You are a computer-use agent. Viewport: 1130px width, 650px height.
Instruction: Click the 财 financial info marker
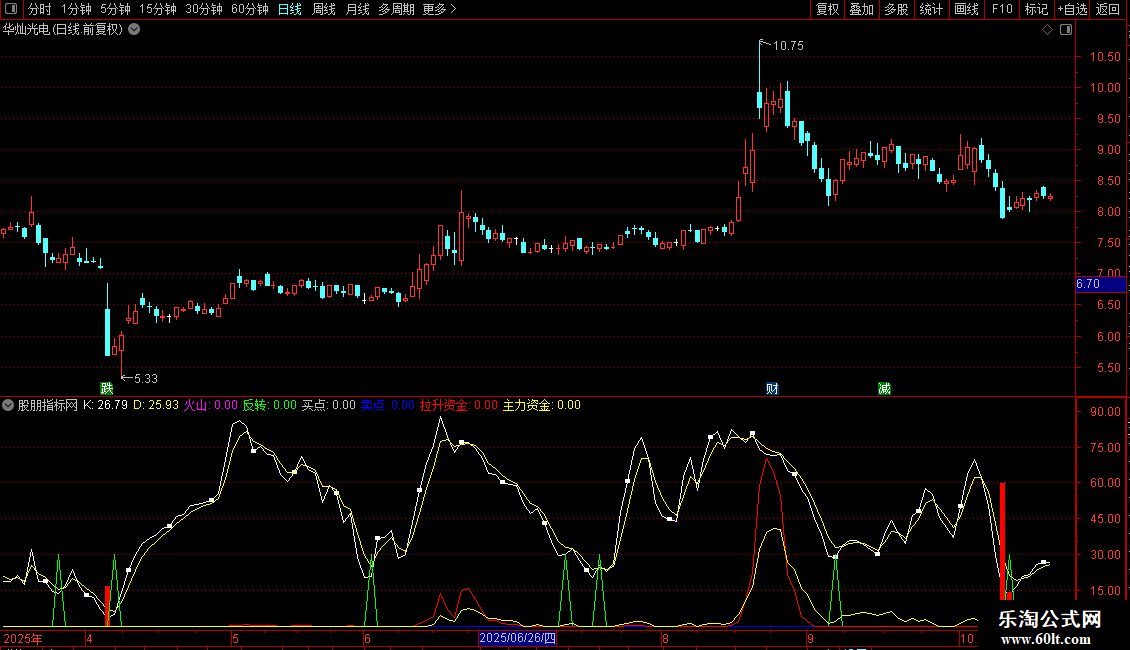[x=772, y=388]
